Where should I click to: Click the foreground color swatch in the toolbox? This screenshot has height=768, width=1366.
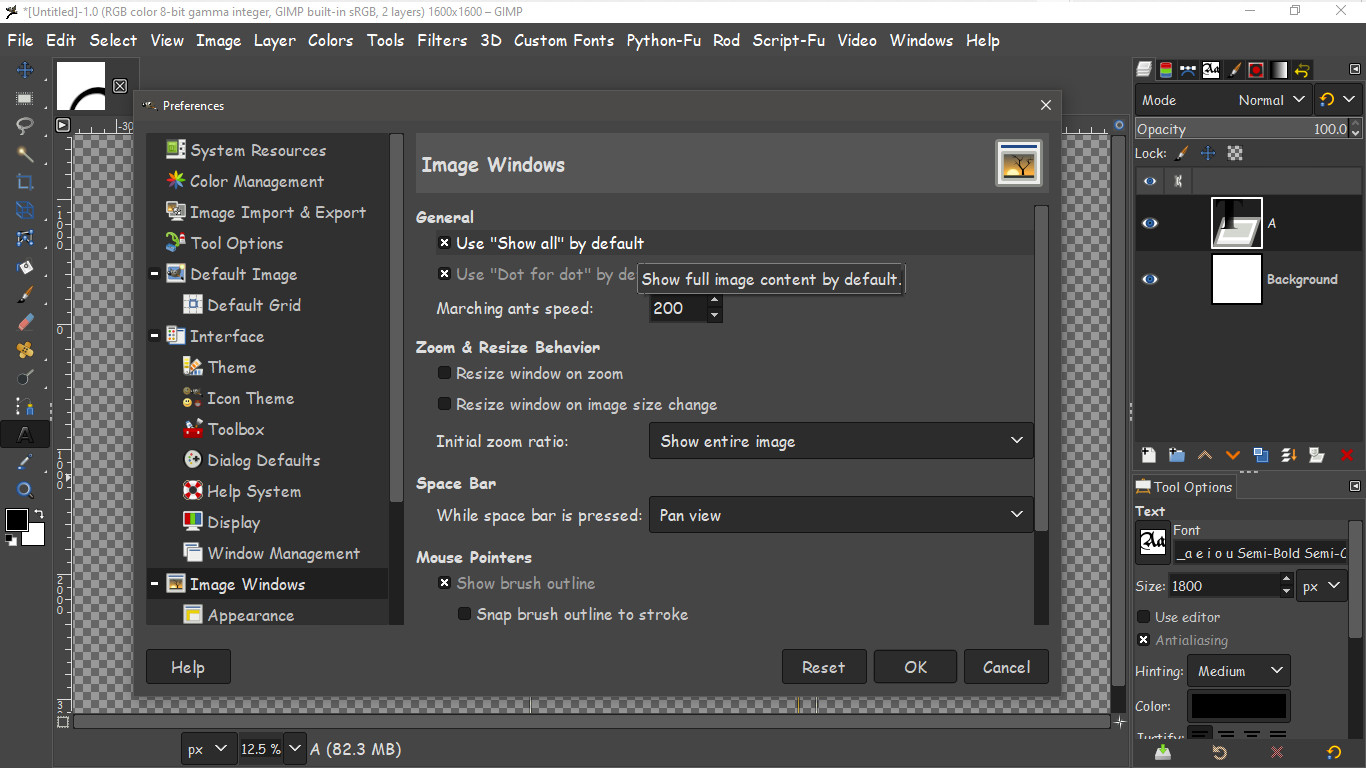click(x=17, y=520)
